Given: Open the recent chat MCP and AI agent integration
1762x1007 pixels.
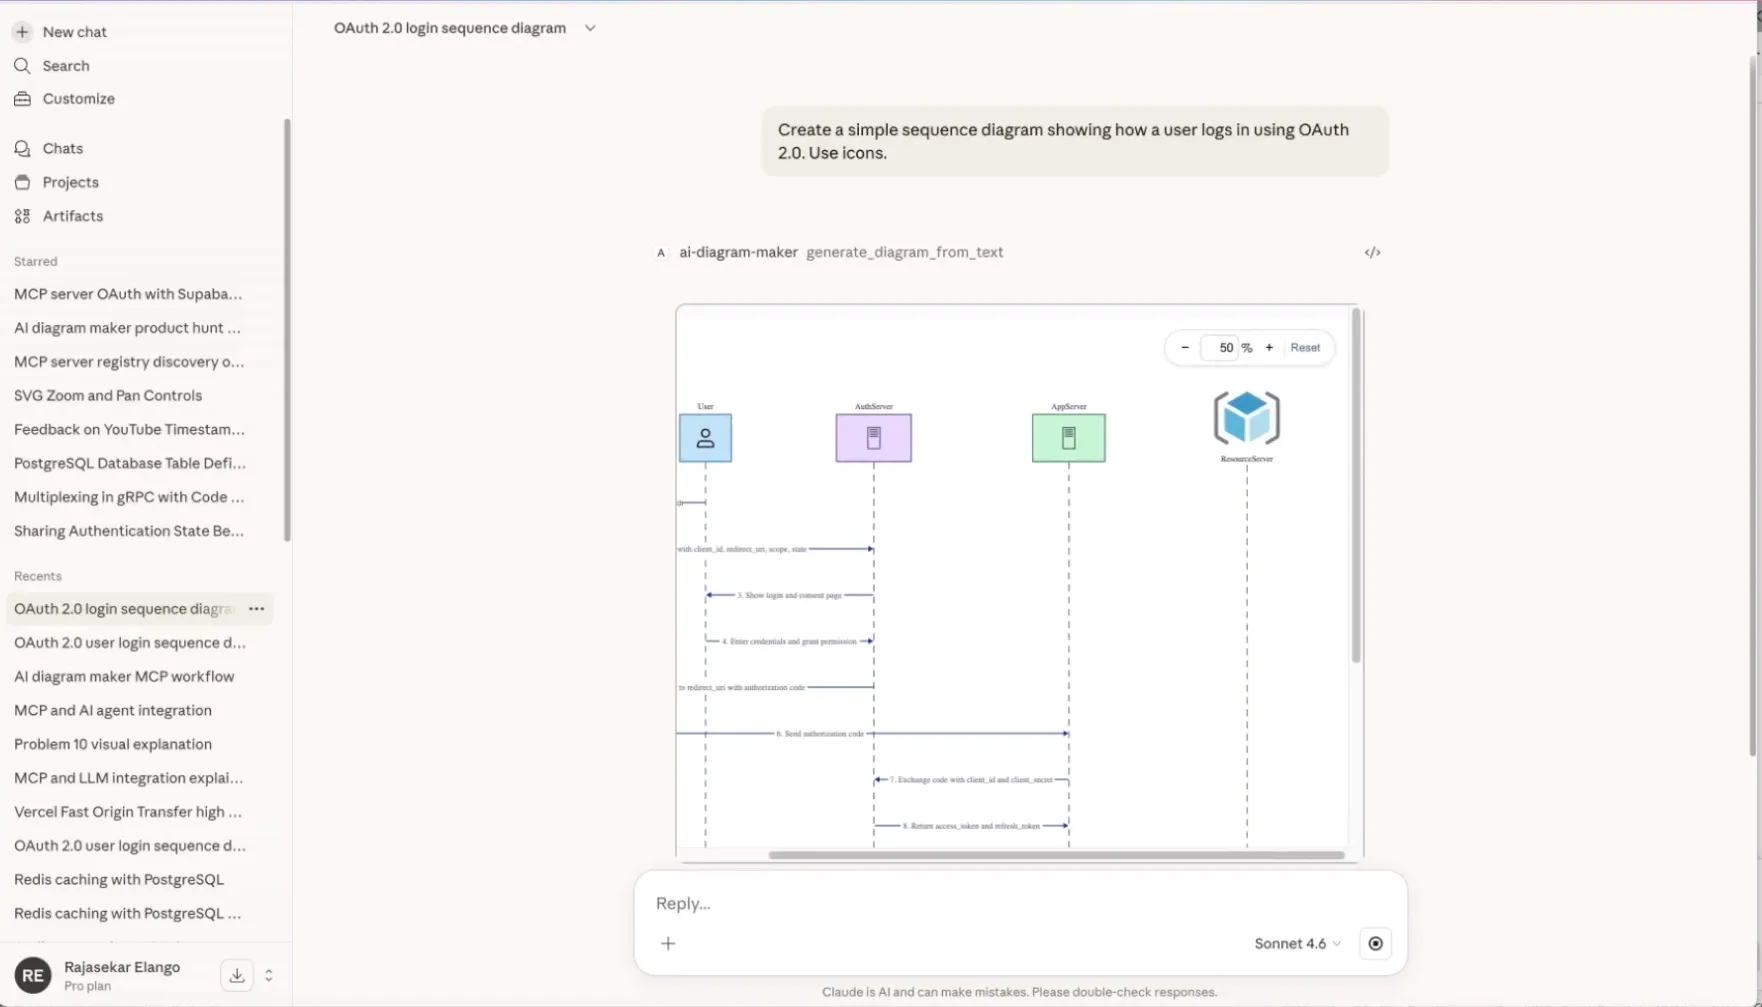Looking at the screenshot, I should pyautogui.click(x=113, y=710).
